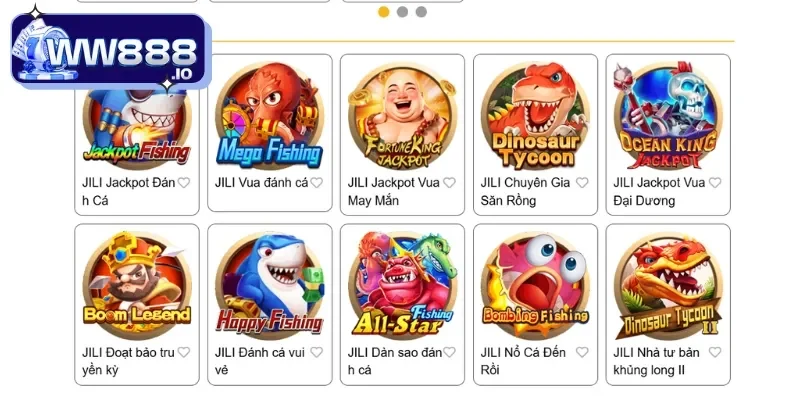Open the Mega Fishing game icon
800x400 pixels.
269,116
